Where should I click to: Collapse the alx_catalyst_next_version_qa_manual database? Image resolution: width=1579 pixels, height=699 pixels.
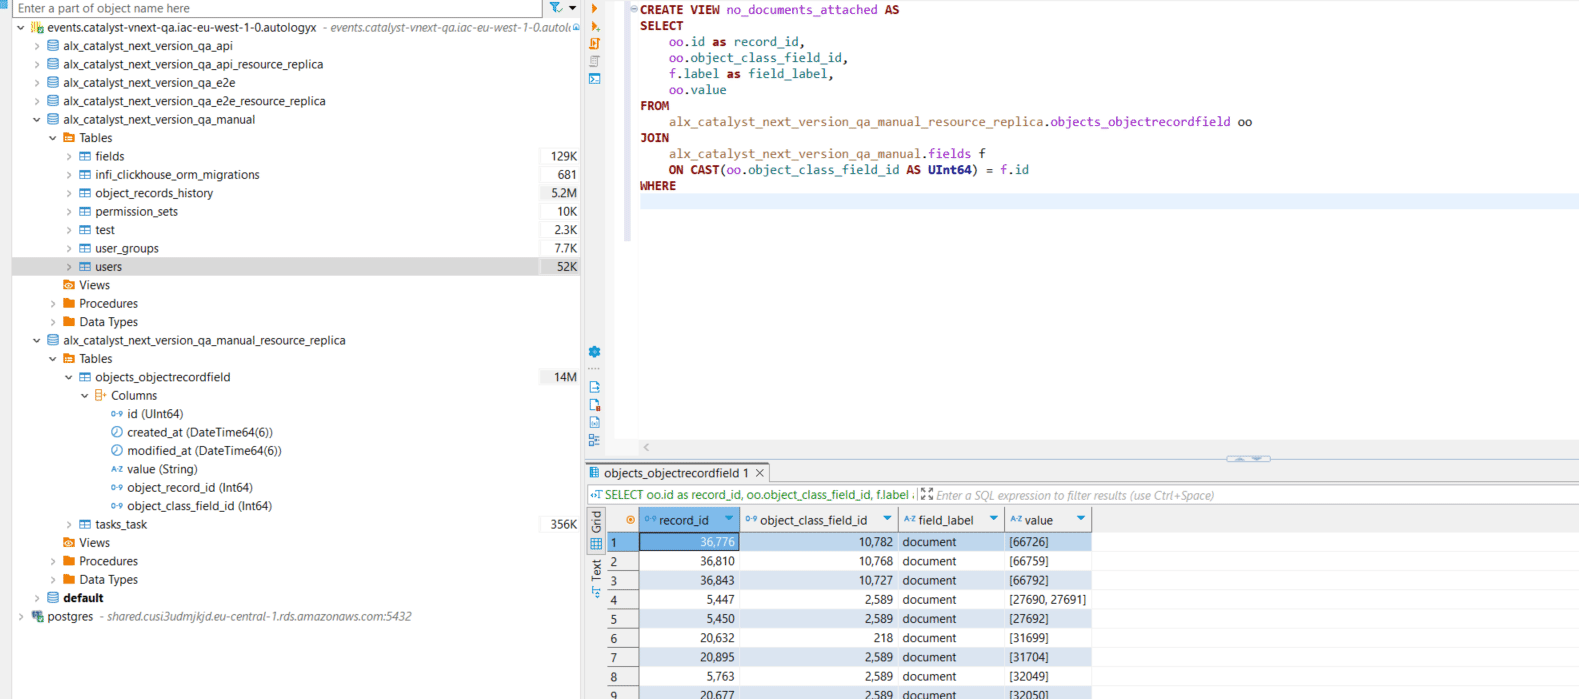point(37,120)
